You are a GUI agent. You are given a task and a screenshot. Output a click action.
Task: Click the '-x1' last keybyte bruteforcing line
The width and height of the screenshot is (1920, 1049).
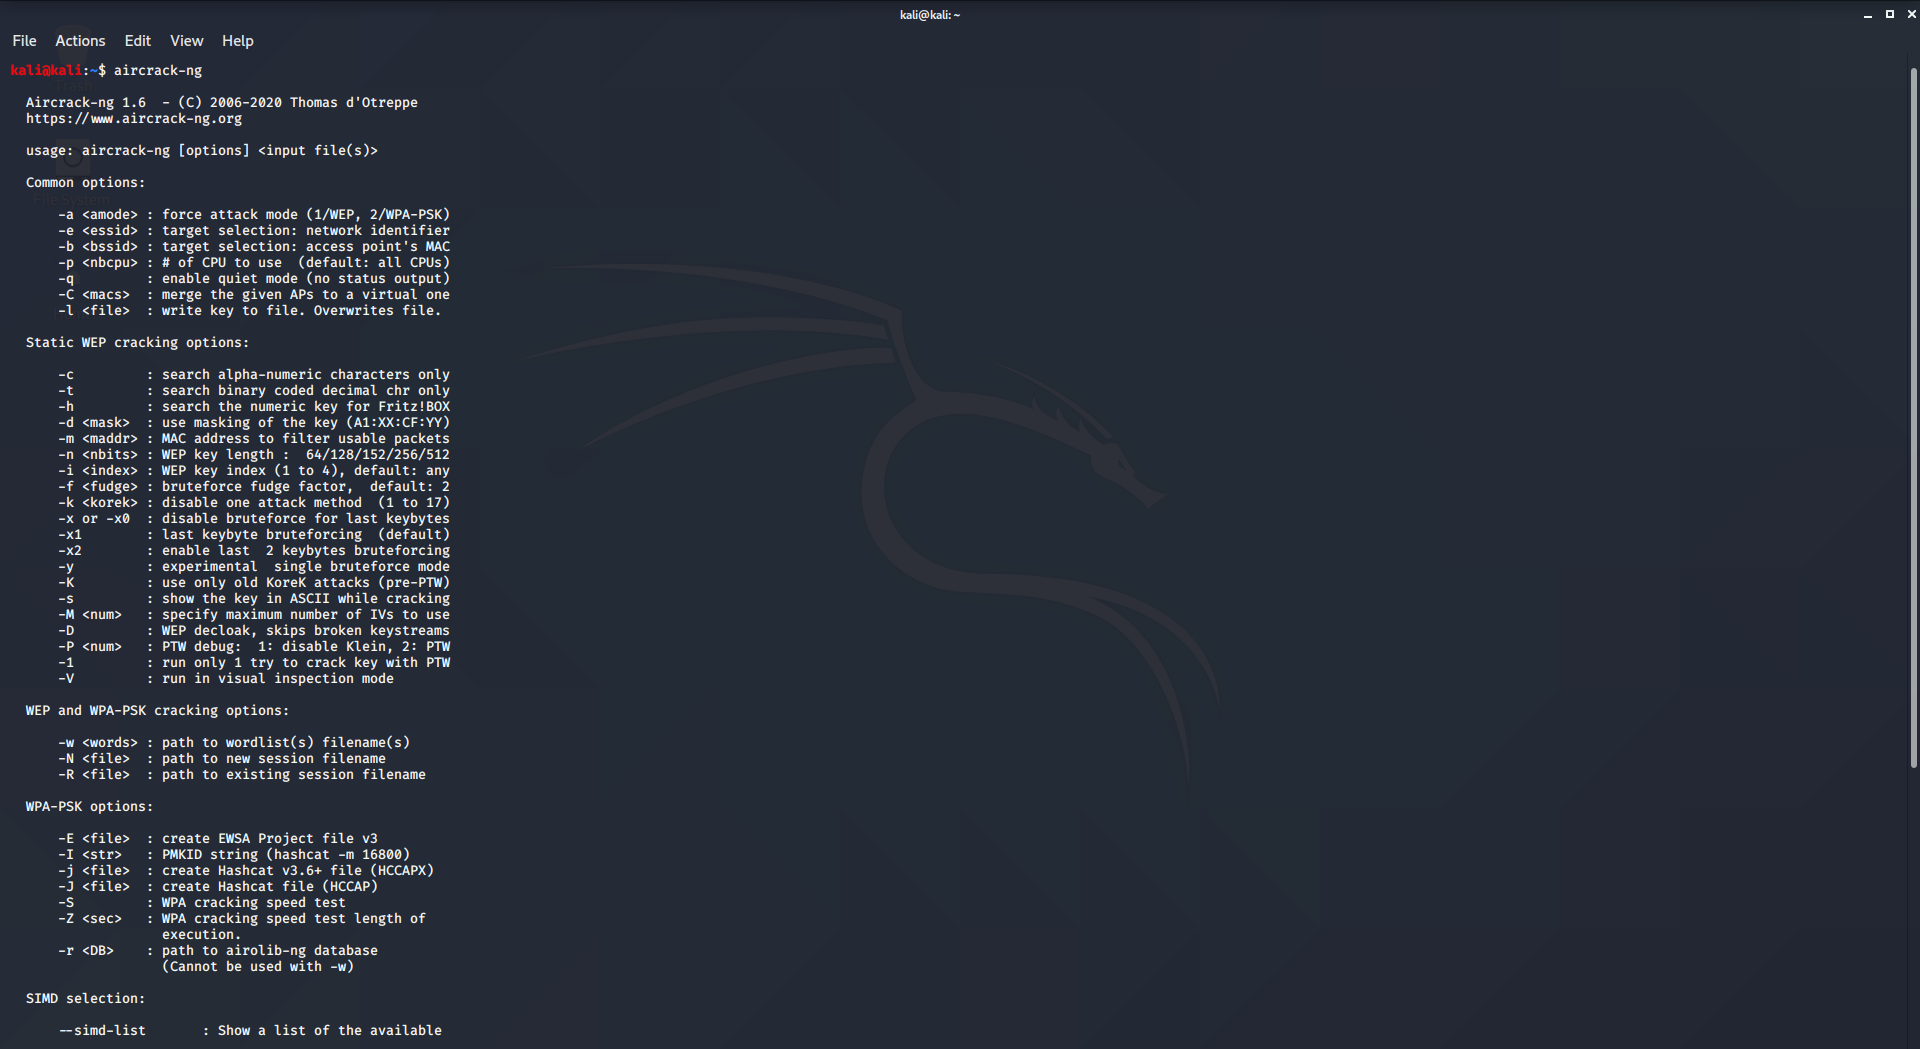point(254,535)
